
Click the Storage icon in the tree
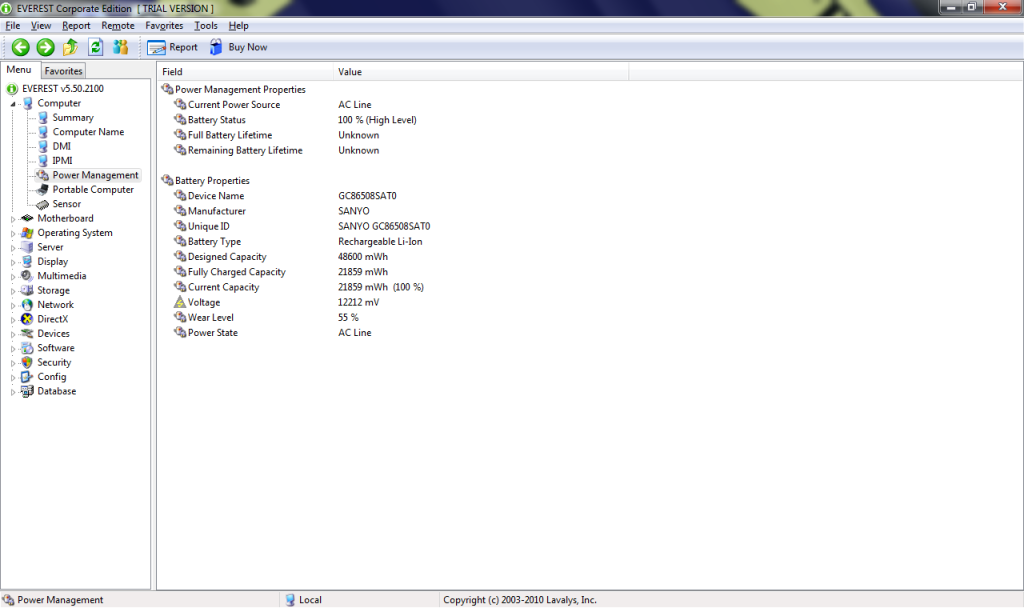[x=27, y=290]
